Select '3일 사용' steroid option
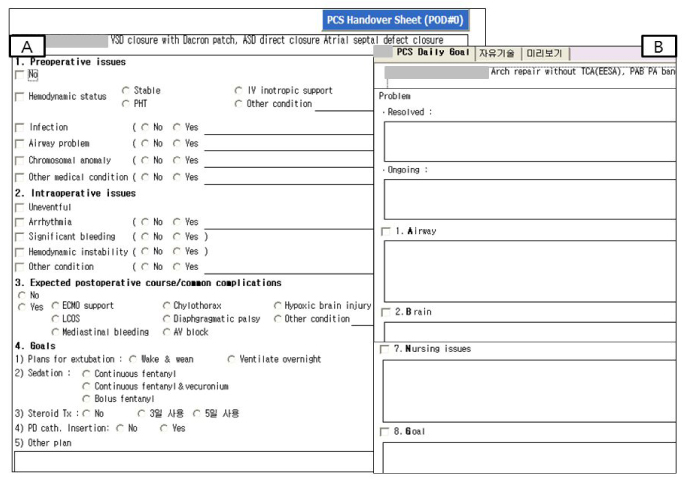This screenshot has height=487, width=686. [141, 413]
